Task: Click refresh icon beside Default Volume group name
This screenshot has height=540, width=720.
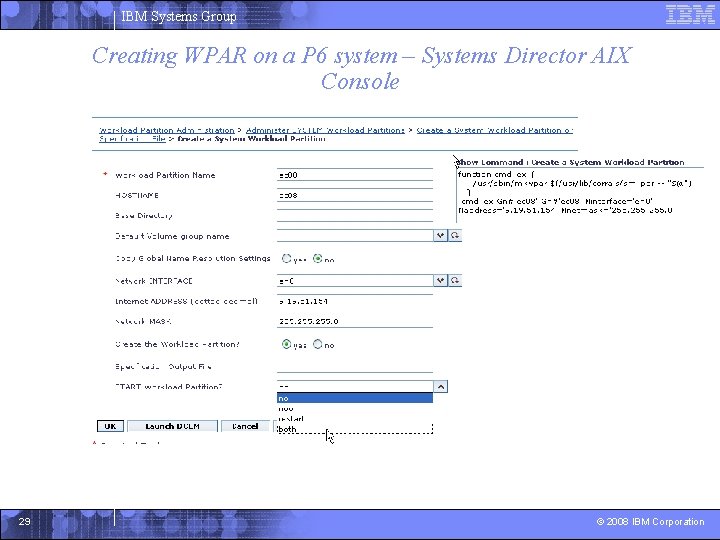Action: 455,236
